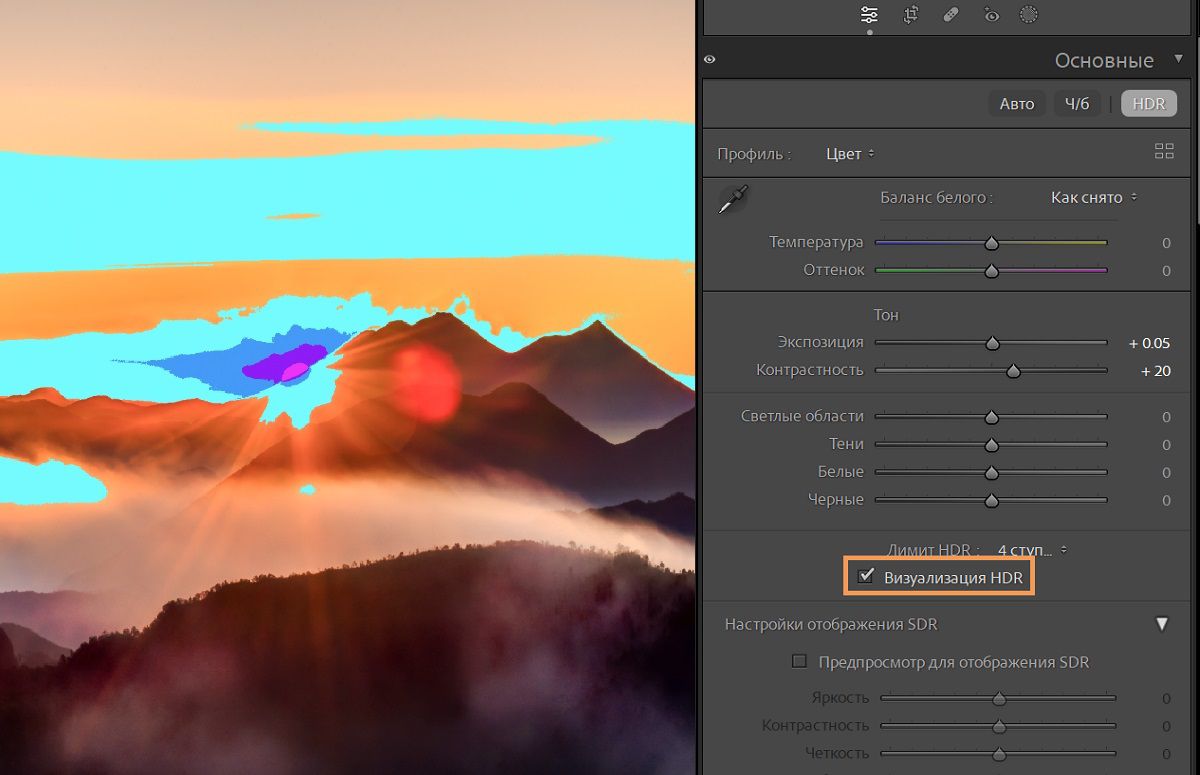Open the Профиль Цвет dropdown

850,154
